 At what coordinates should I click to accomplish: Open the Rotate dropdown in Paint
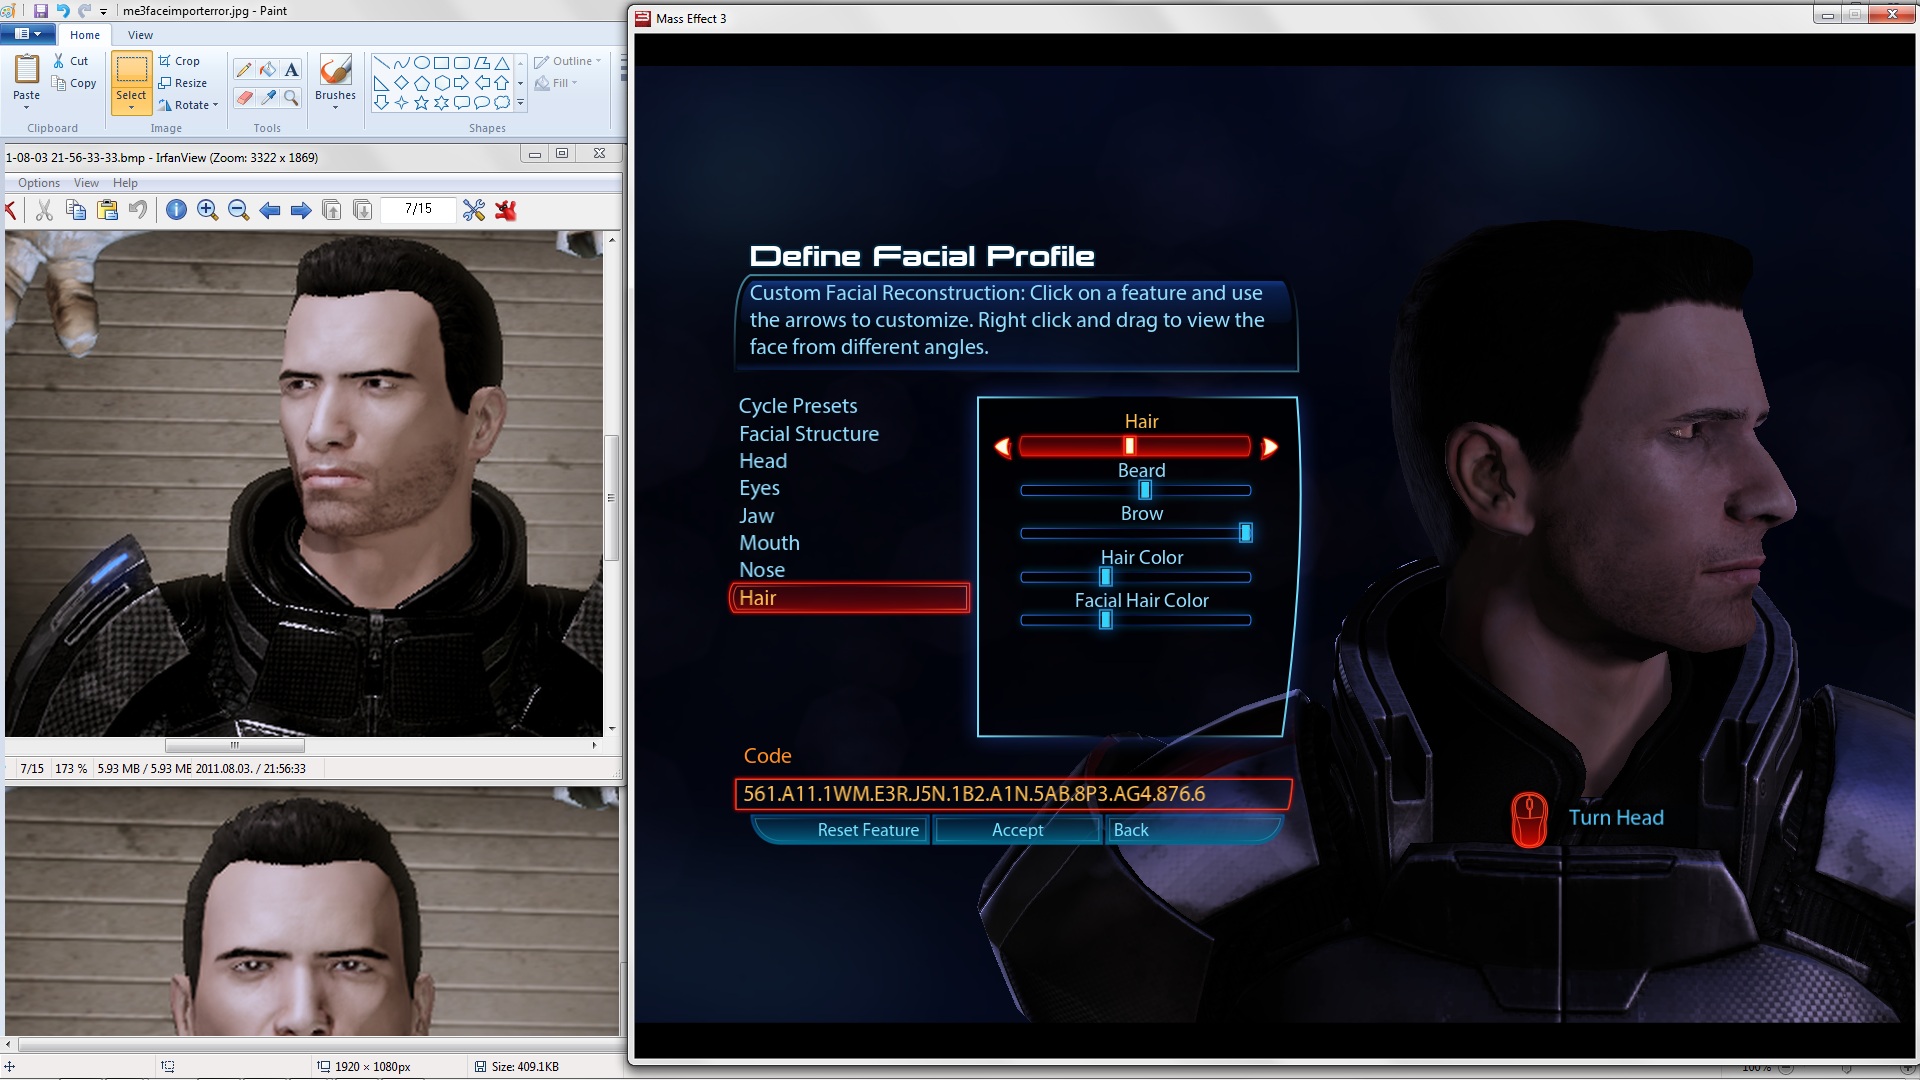point(188,105)
